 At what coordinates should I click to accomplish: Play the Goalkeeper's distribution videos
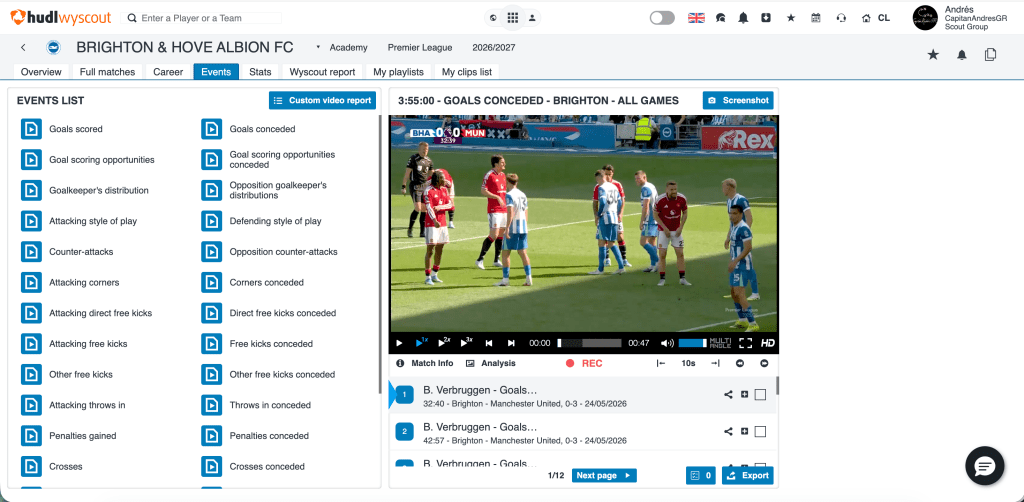pos(31,191)
